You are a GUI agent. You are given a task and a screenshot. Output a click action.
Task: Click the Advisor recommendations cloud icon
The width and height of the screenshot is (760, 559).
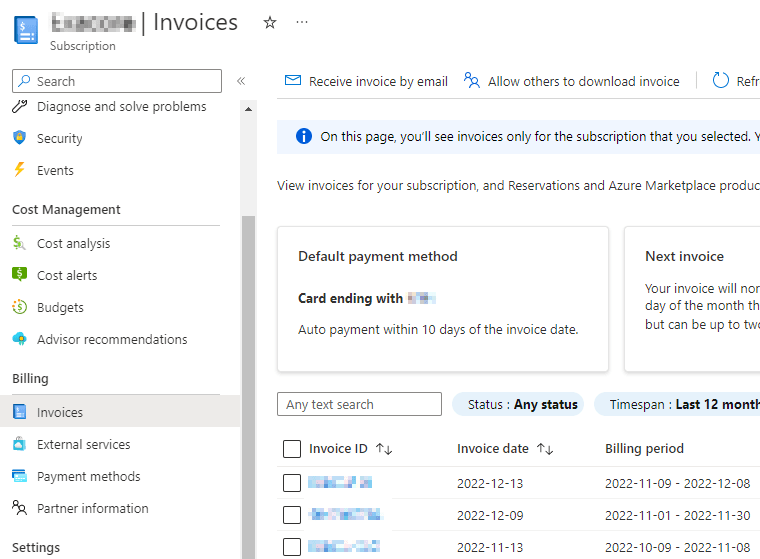point(19,338)
